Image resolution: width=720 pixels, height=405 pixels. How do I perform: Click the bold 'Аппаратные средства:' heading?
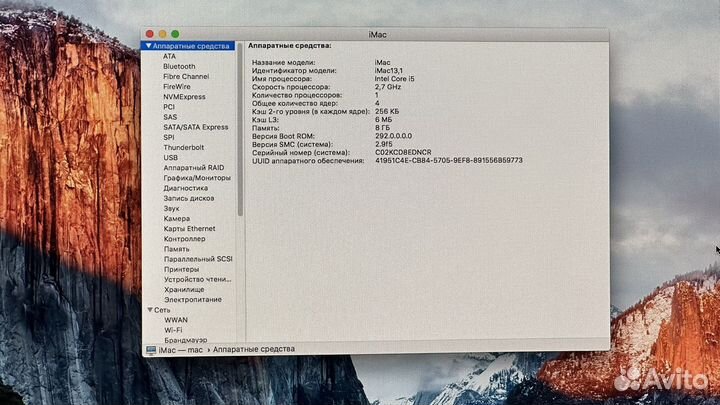[x=290, y=45]
